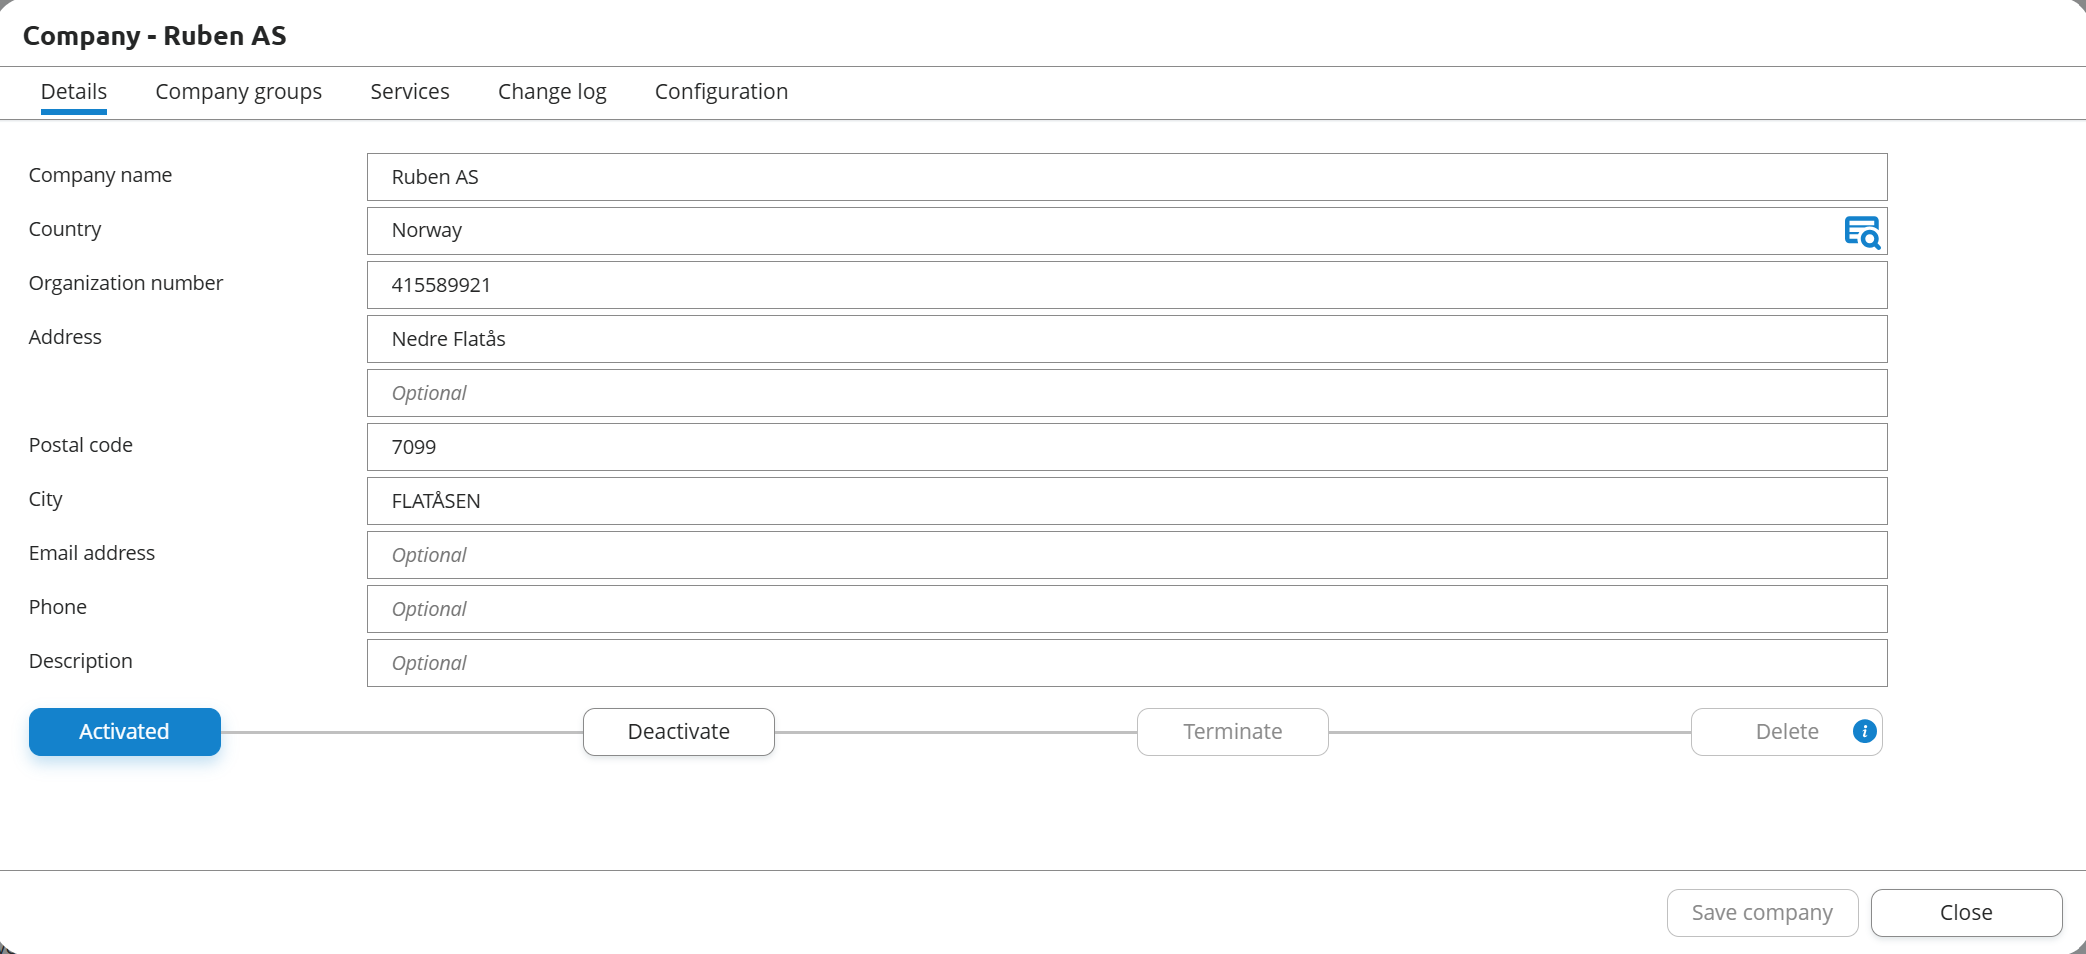Switch to the Services tab
The image size is (2086, 954).
click(409, 92)
